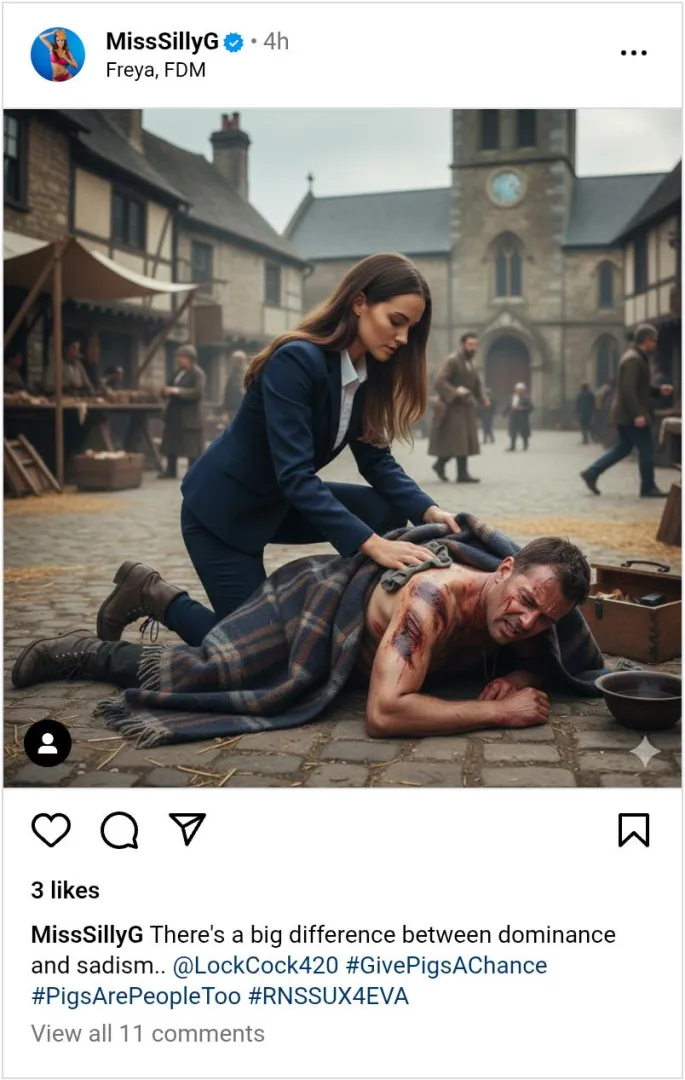Screen dimensions: 685x1080
Task: Open the Freya, FDM location page
Action: point(154,70)
